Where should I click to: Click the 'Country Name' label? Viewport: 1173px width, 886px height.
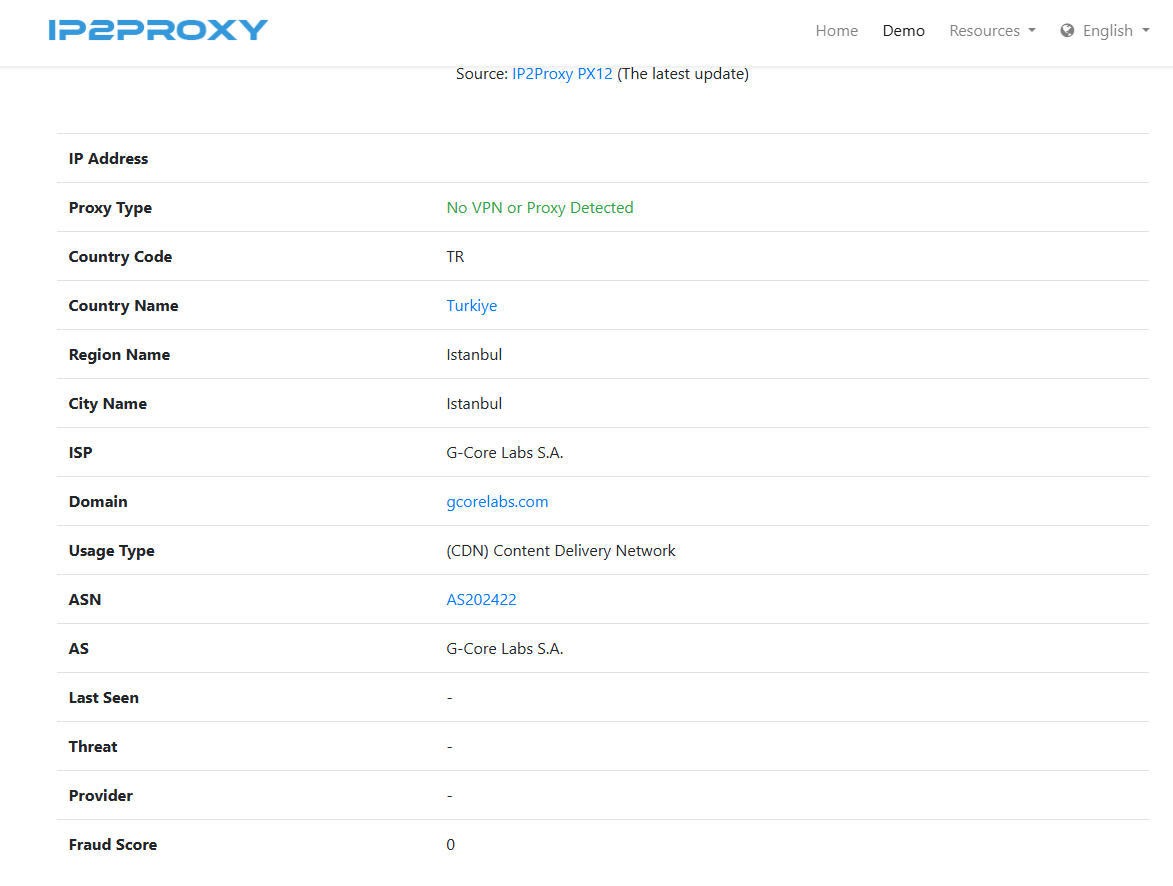point(123,305)
